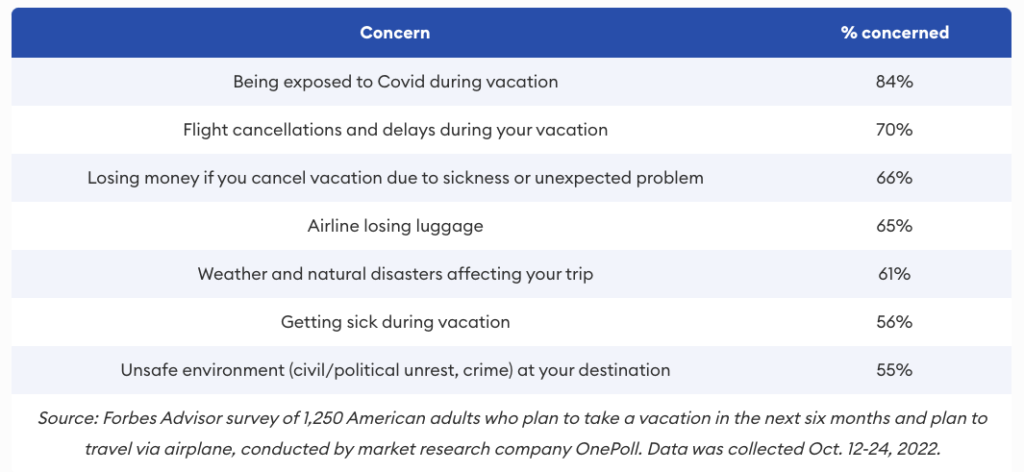Click the 84% value cell

coord(894,82)
